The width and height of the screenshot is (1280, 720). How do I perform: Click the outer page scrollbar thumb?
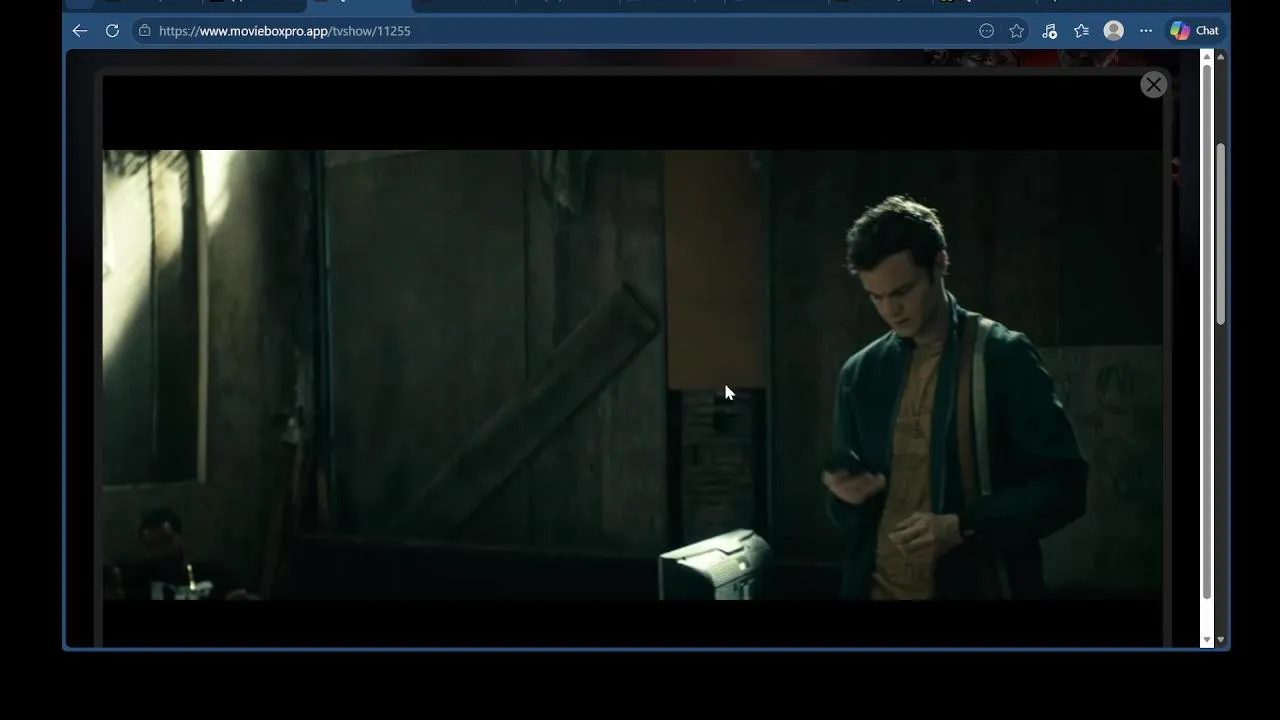tap(1220, 234)
